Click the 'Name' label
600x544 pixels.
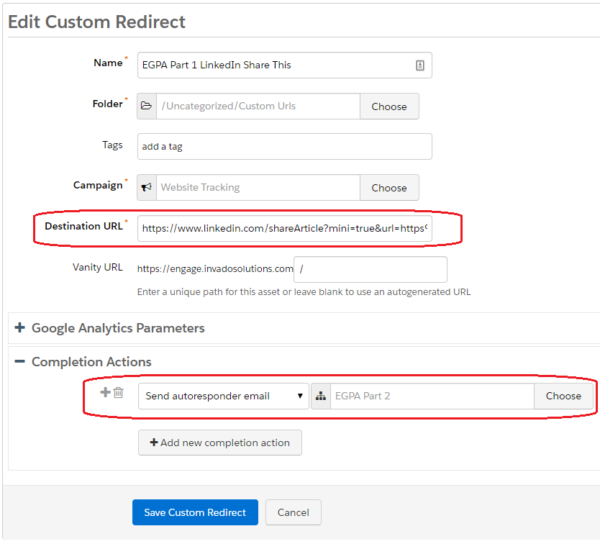click(108, 63)
